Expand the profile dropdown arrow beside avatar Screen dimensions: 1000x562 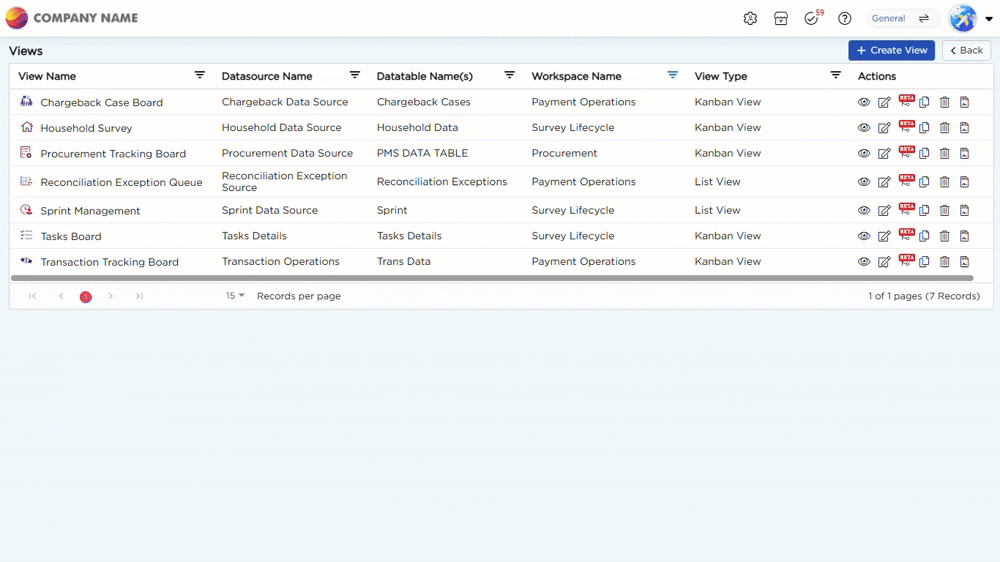tap(989, 18)
